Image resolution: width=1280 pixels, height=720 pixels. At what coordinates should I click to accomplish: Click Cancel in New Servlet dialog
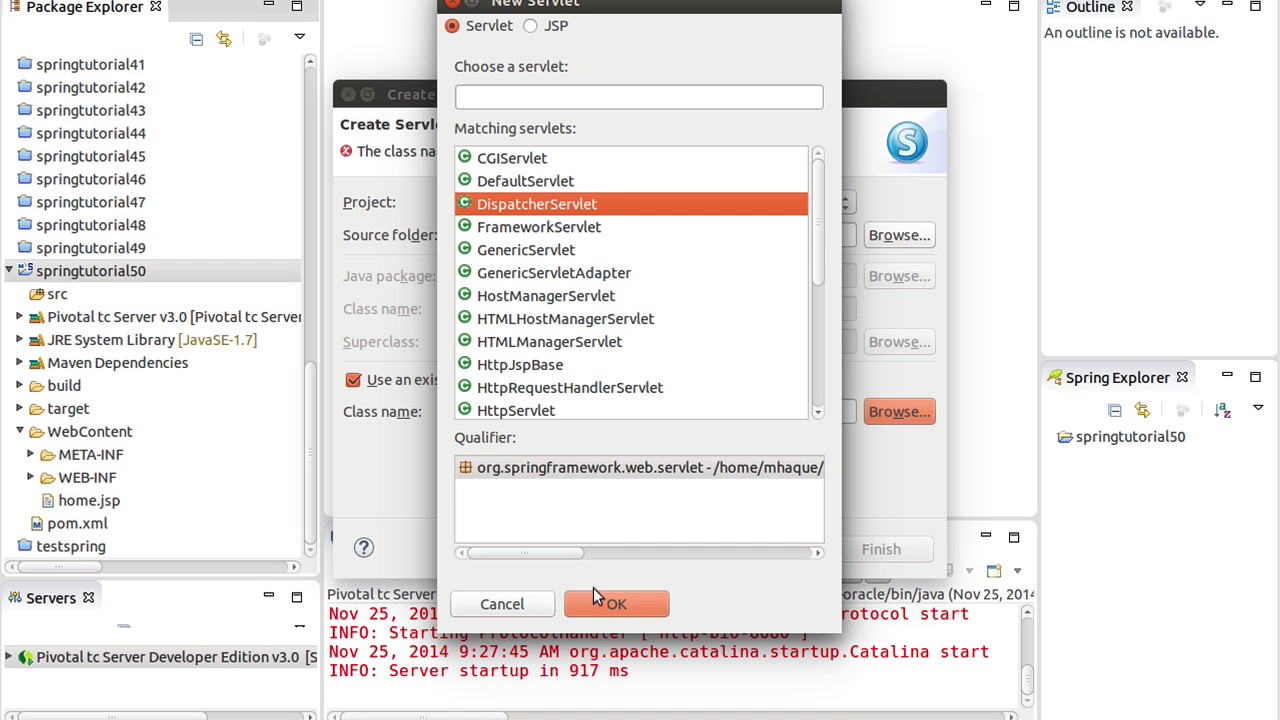click(x=502, y=604)
